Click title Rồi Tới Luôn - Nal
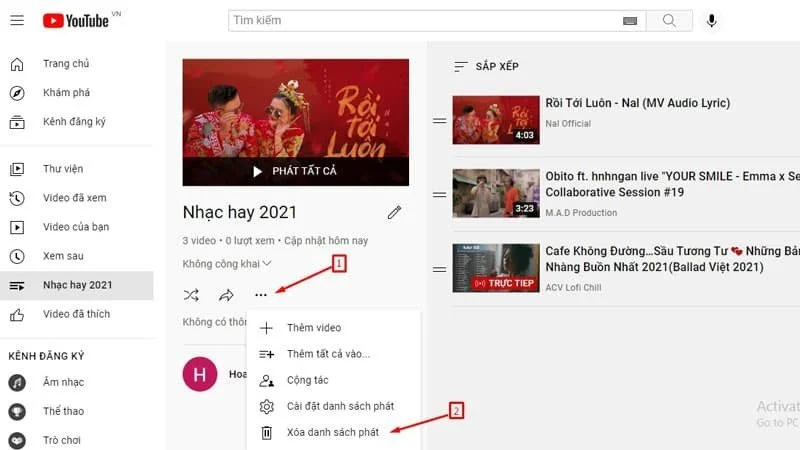The width and height of the screenshot is (800, 450). click(638, 103)
